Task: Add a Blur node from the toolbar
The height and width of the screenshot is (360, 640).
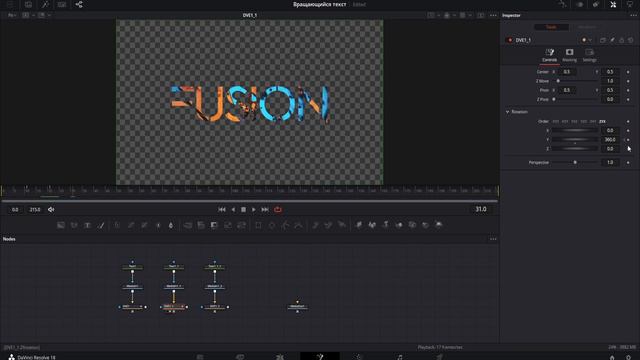Action: coord(171,225)
